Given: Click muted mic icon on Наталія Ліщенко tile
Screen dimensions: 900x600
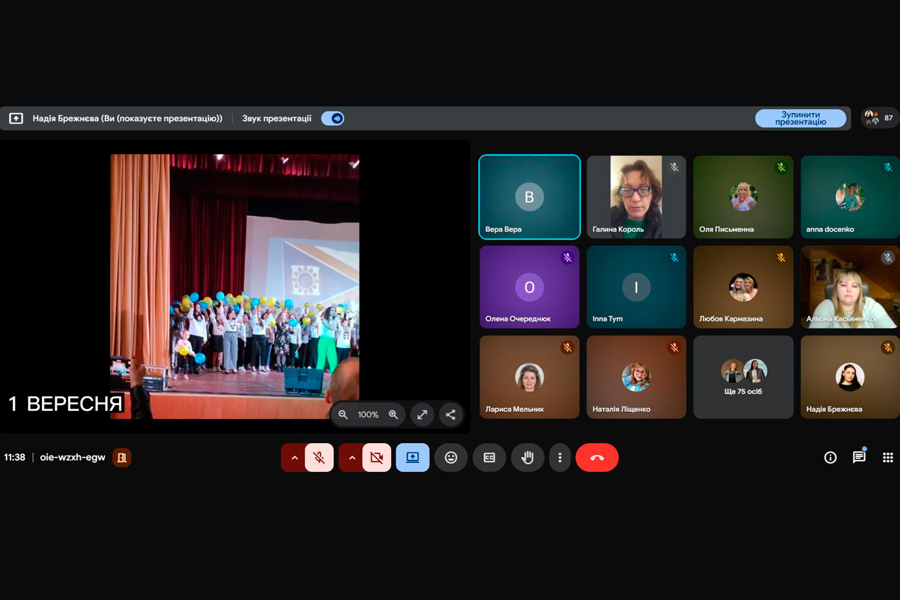Looking at the screenshot, I should [674, 347].
